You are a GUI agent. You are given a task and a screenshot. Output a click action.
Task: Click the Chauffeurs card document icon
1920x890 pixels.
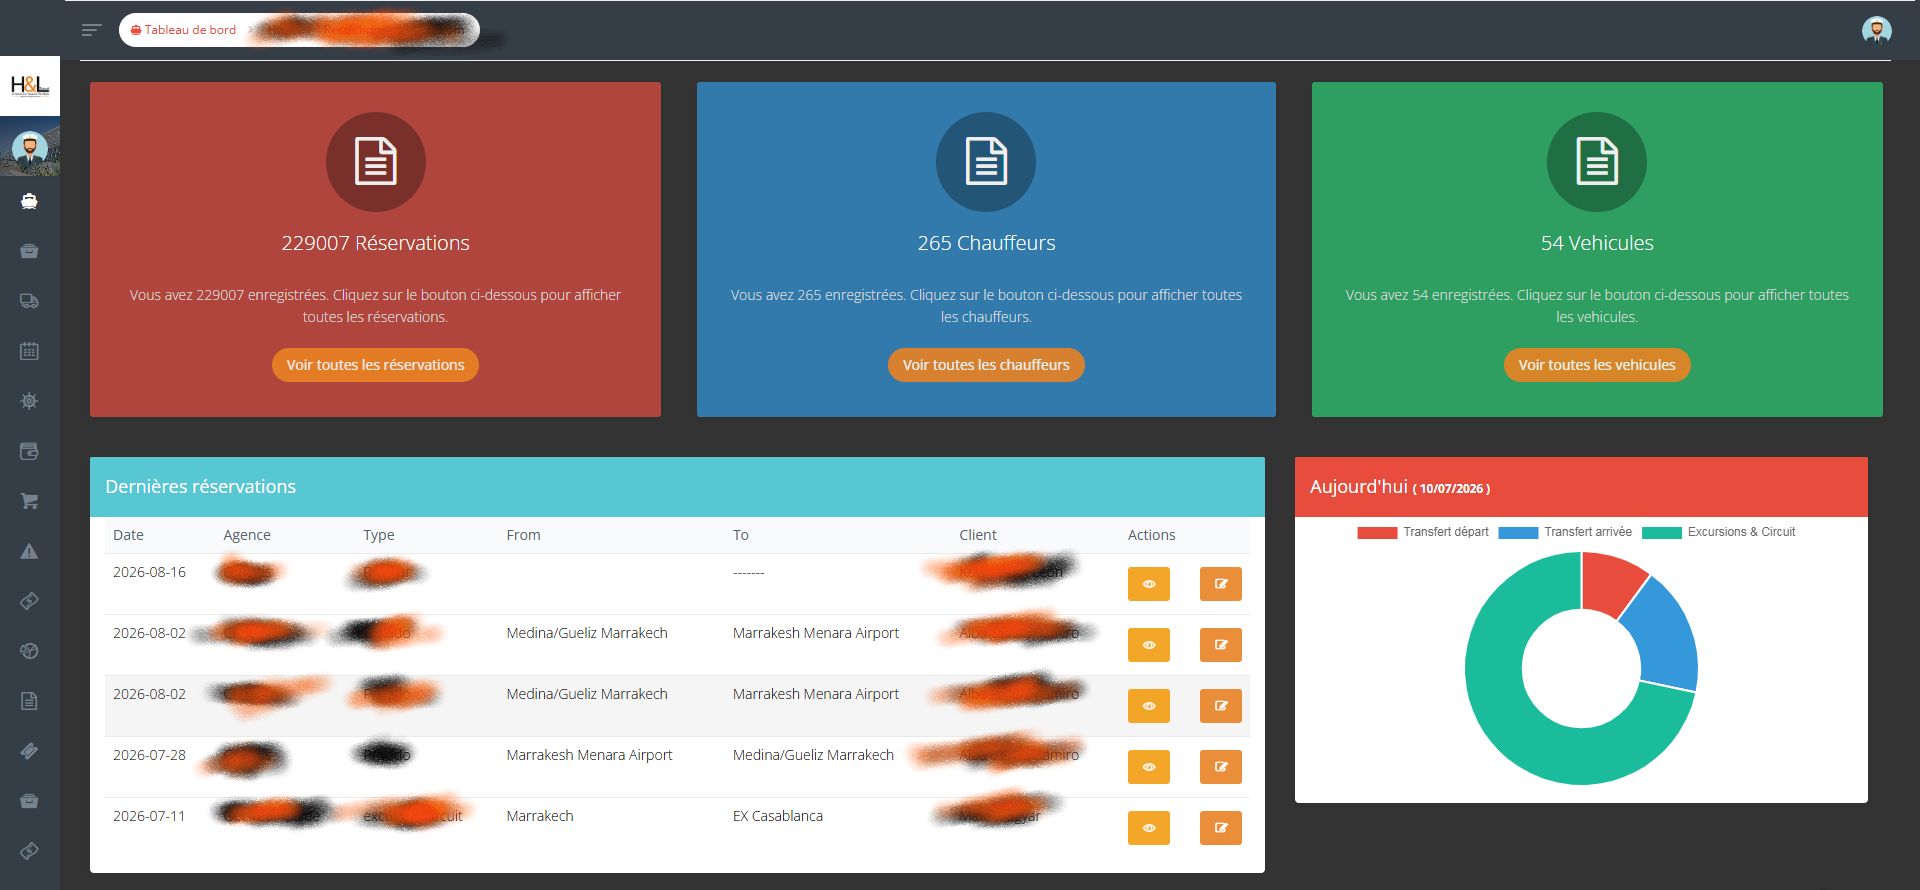pyautogui.click(x=986, y=162)
